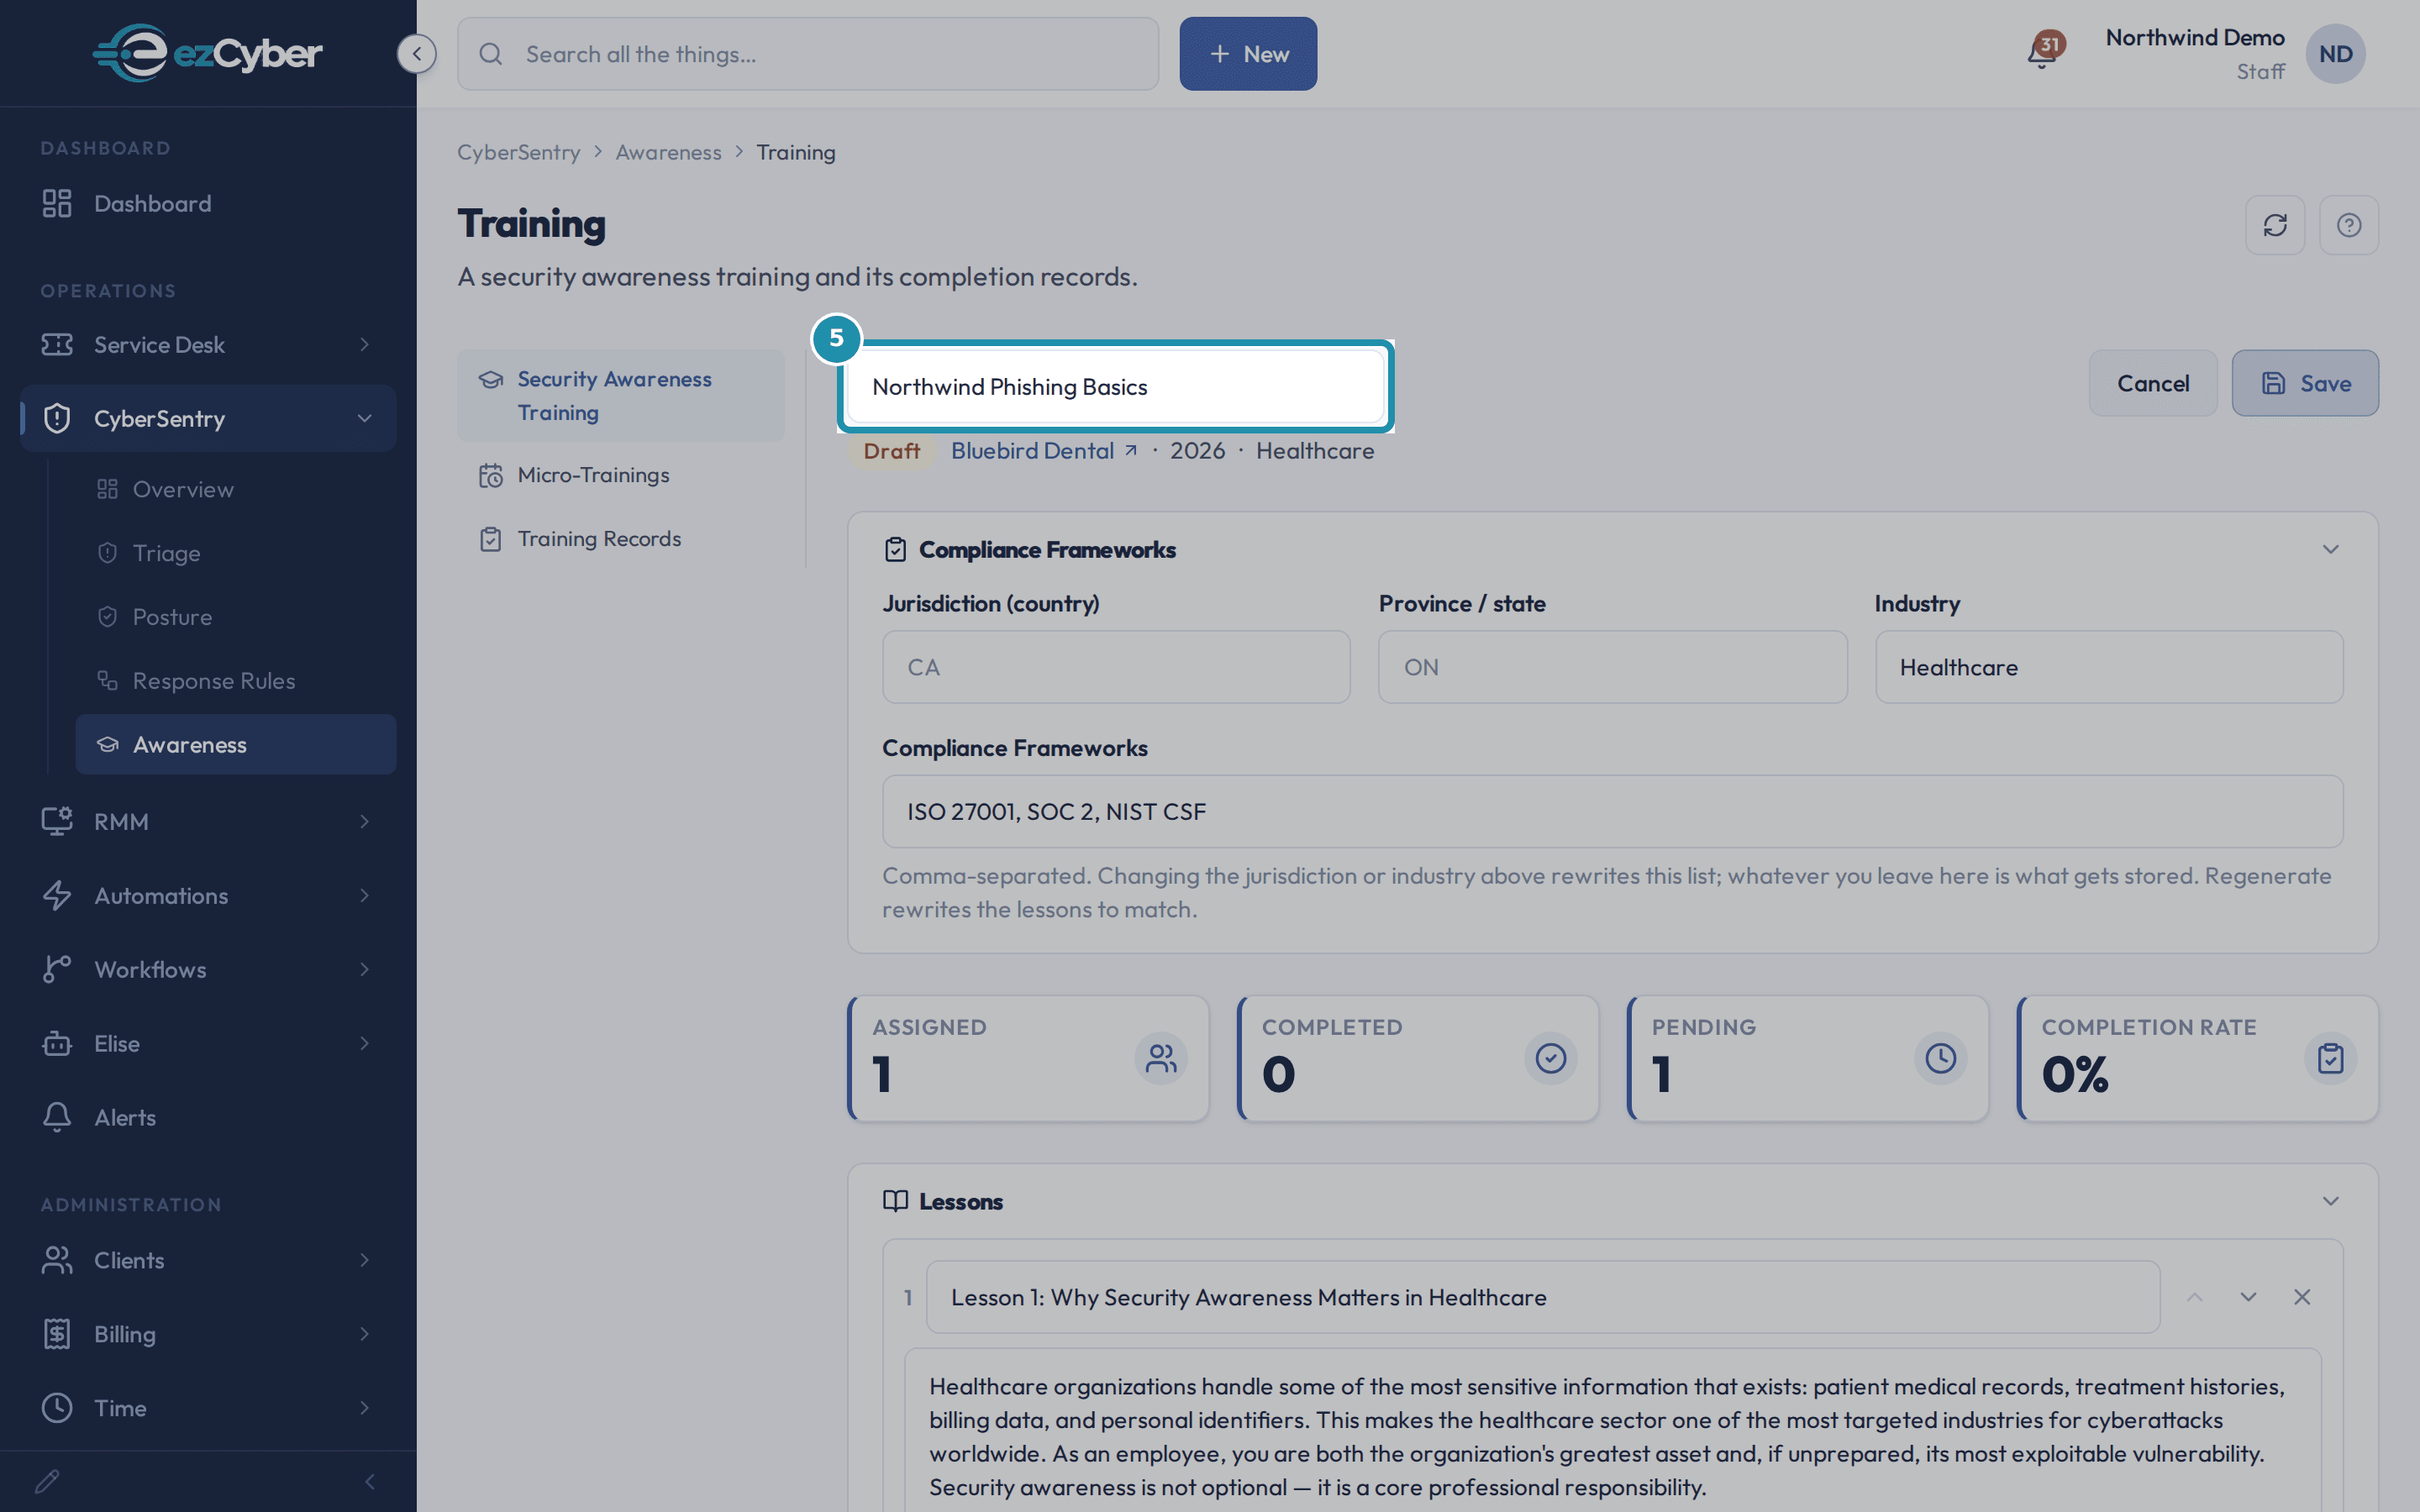Switch to the Training Records tab
This screenshot has height=1512, width=2420.
click(x=620, y=539)
